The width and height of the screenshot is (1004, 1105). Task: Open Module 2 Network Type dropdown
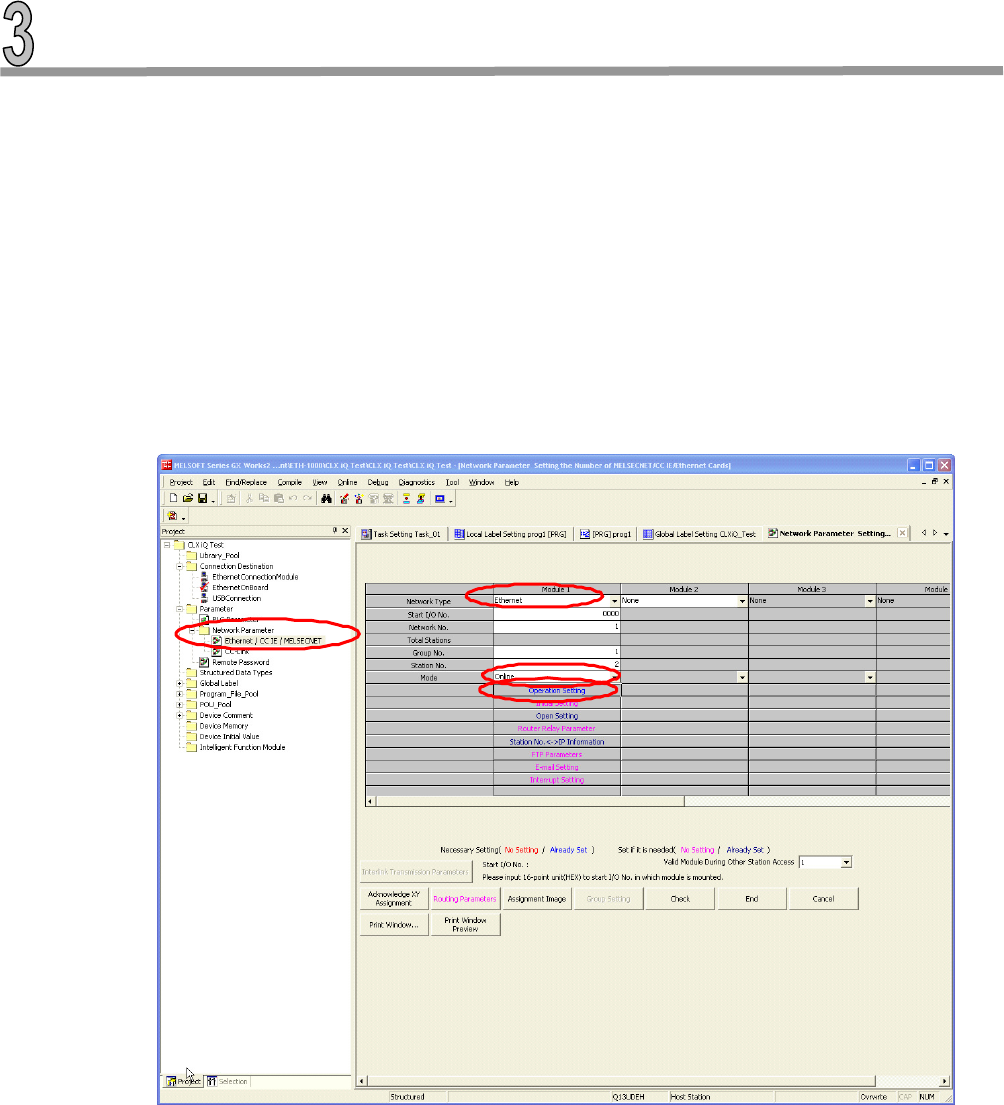[x=742, y=601]
